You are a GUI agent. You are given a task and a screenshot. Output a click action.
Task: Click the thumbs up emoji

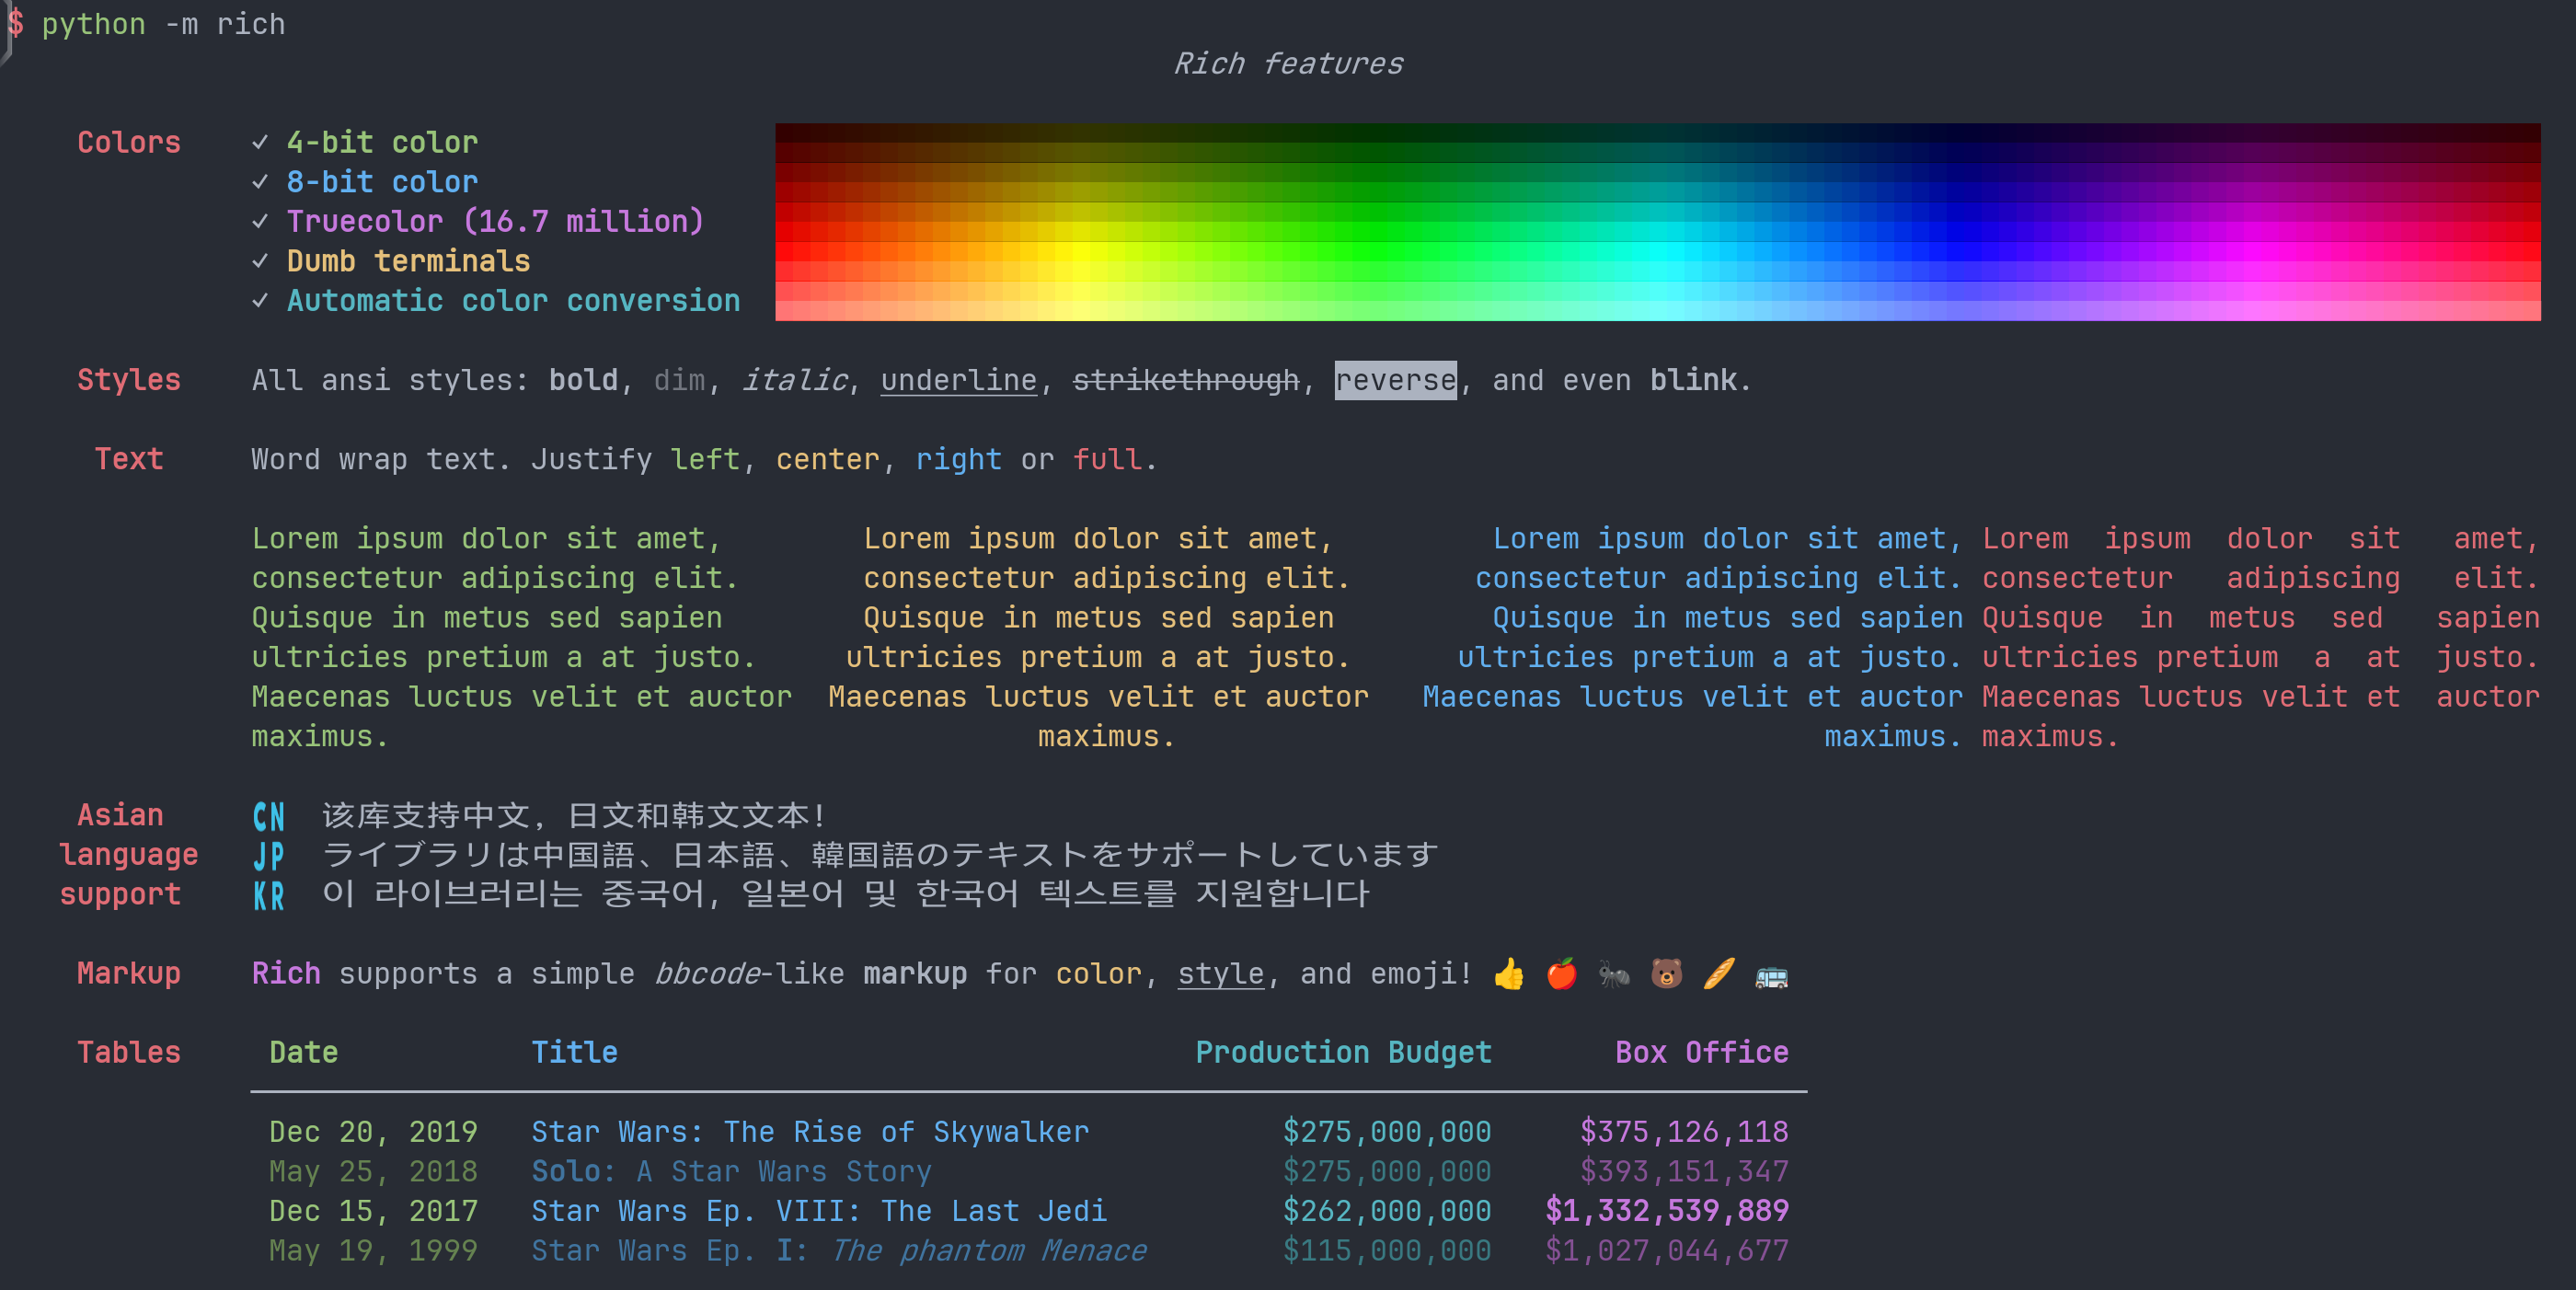1509,973
